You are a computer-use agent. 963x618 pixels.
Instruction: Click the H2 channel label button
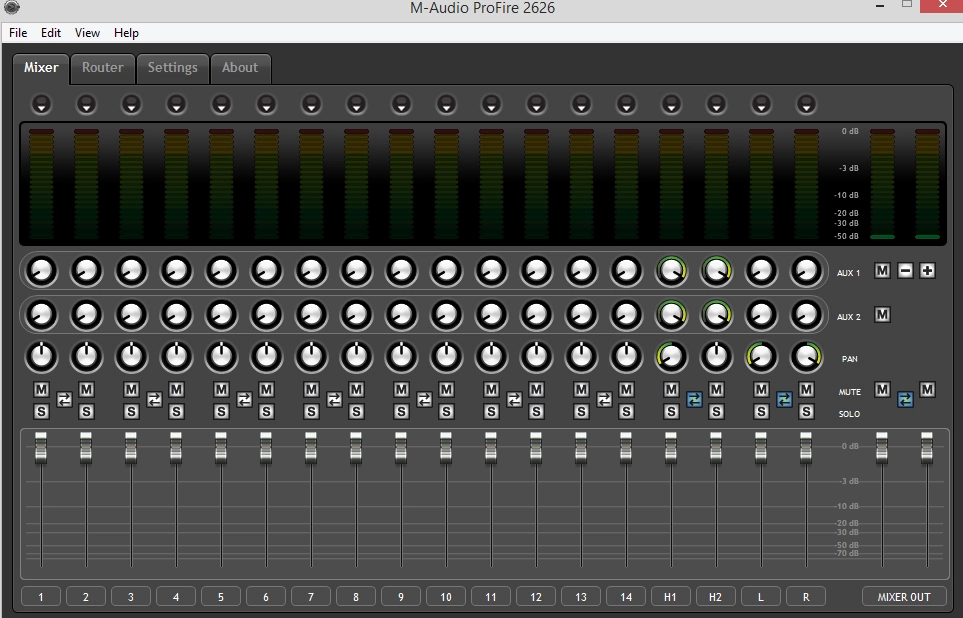[715, 596]
